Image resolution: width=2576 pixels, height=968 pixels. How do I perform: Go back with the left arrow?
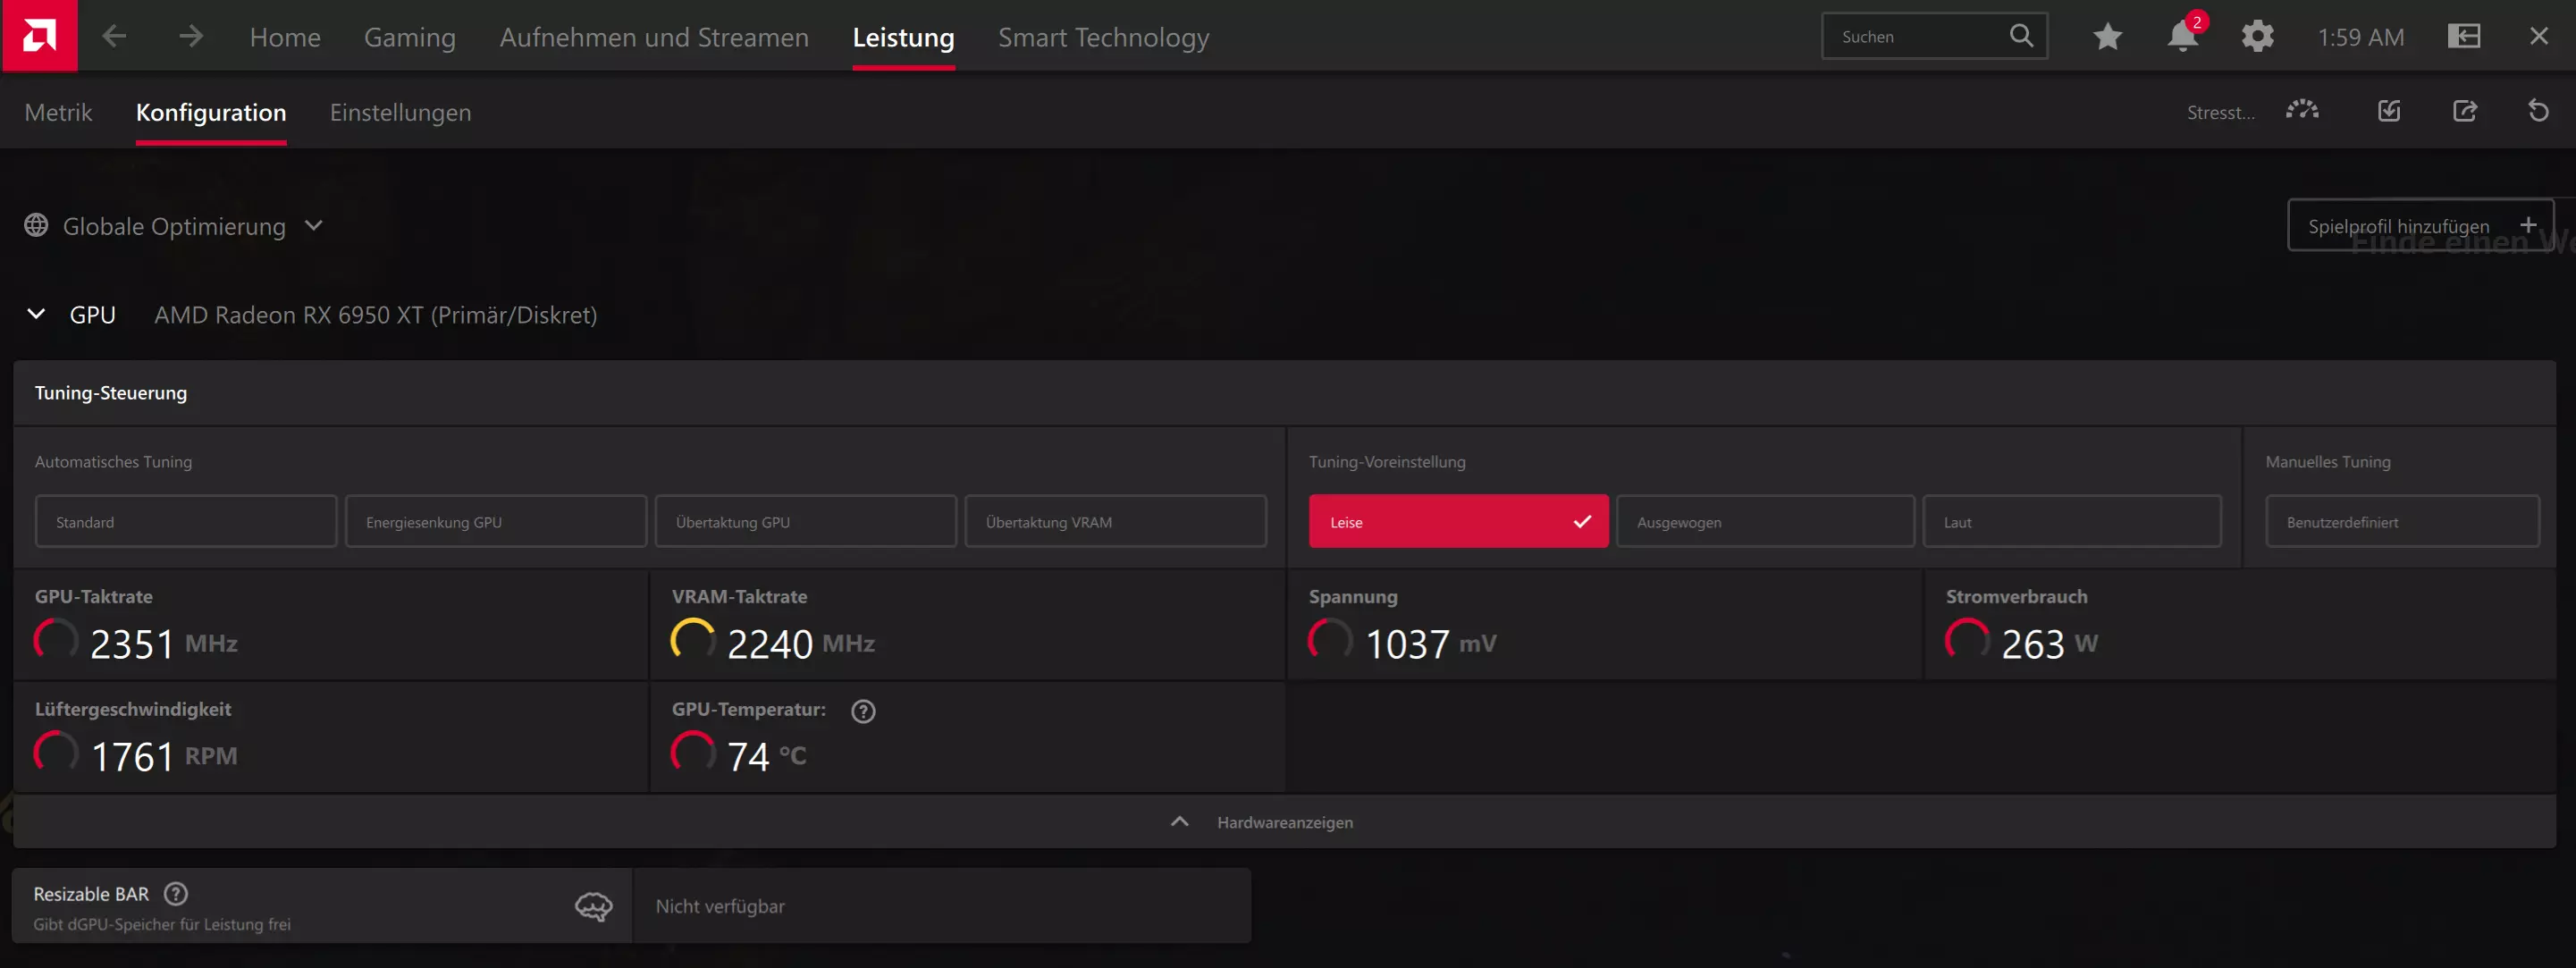click(114, 37)
